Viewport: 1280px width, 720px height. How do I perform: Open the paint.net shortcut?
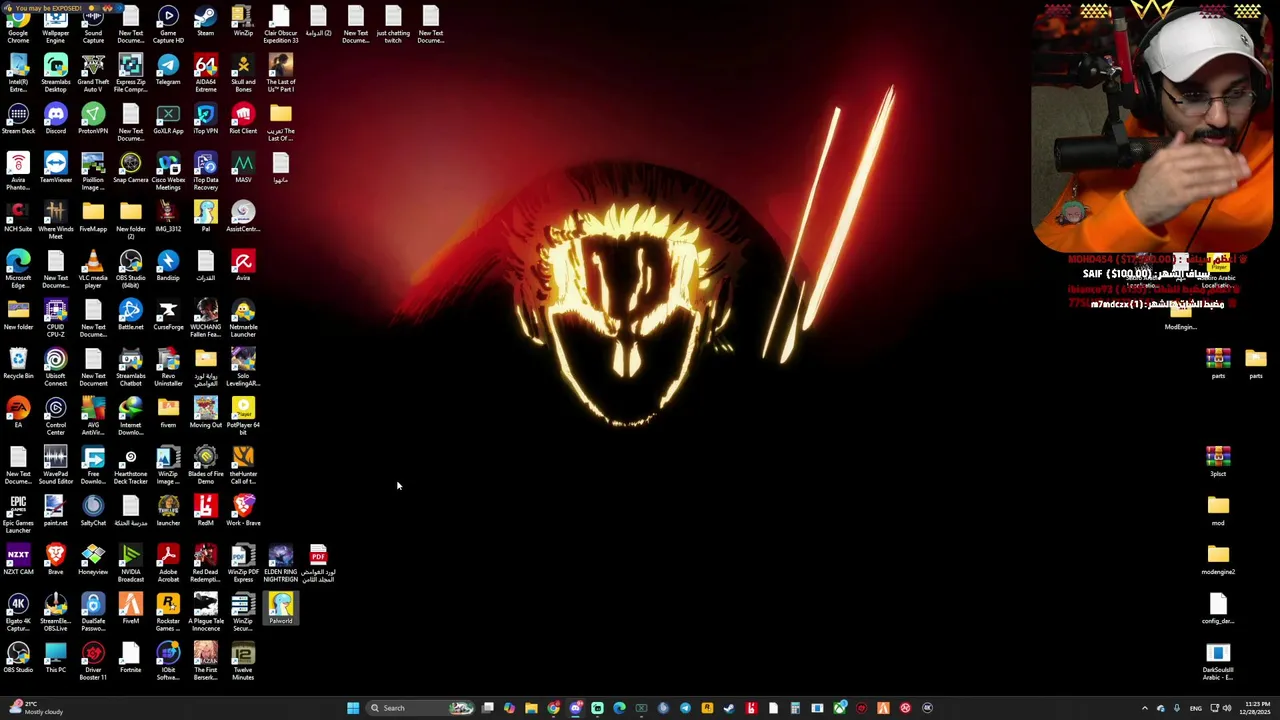pyautogui.click(x=56, y=511)
